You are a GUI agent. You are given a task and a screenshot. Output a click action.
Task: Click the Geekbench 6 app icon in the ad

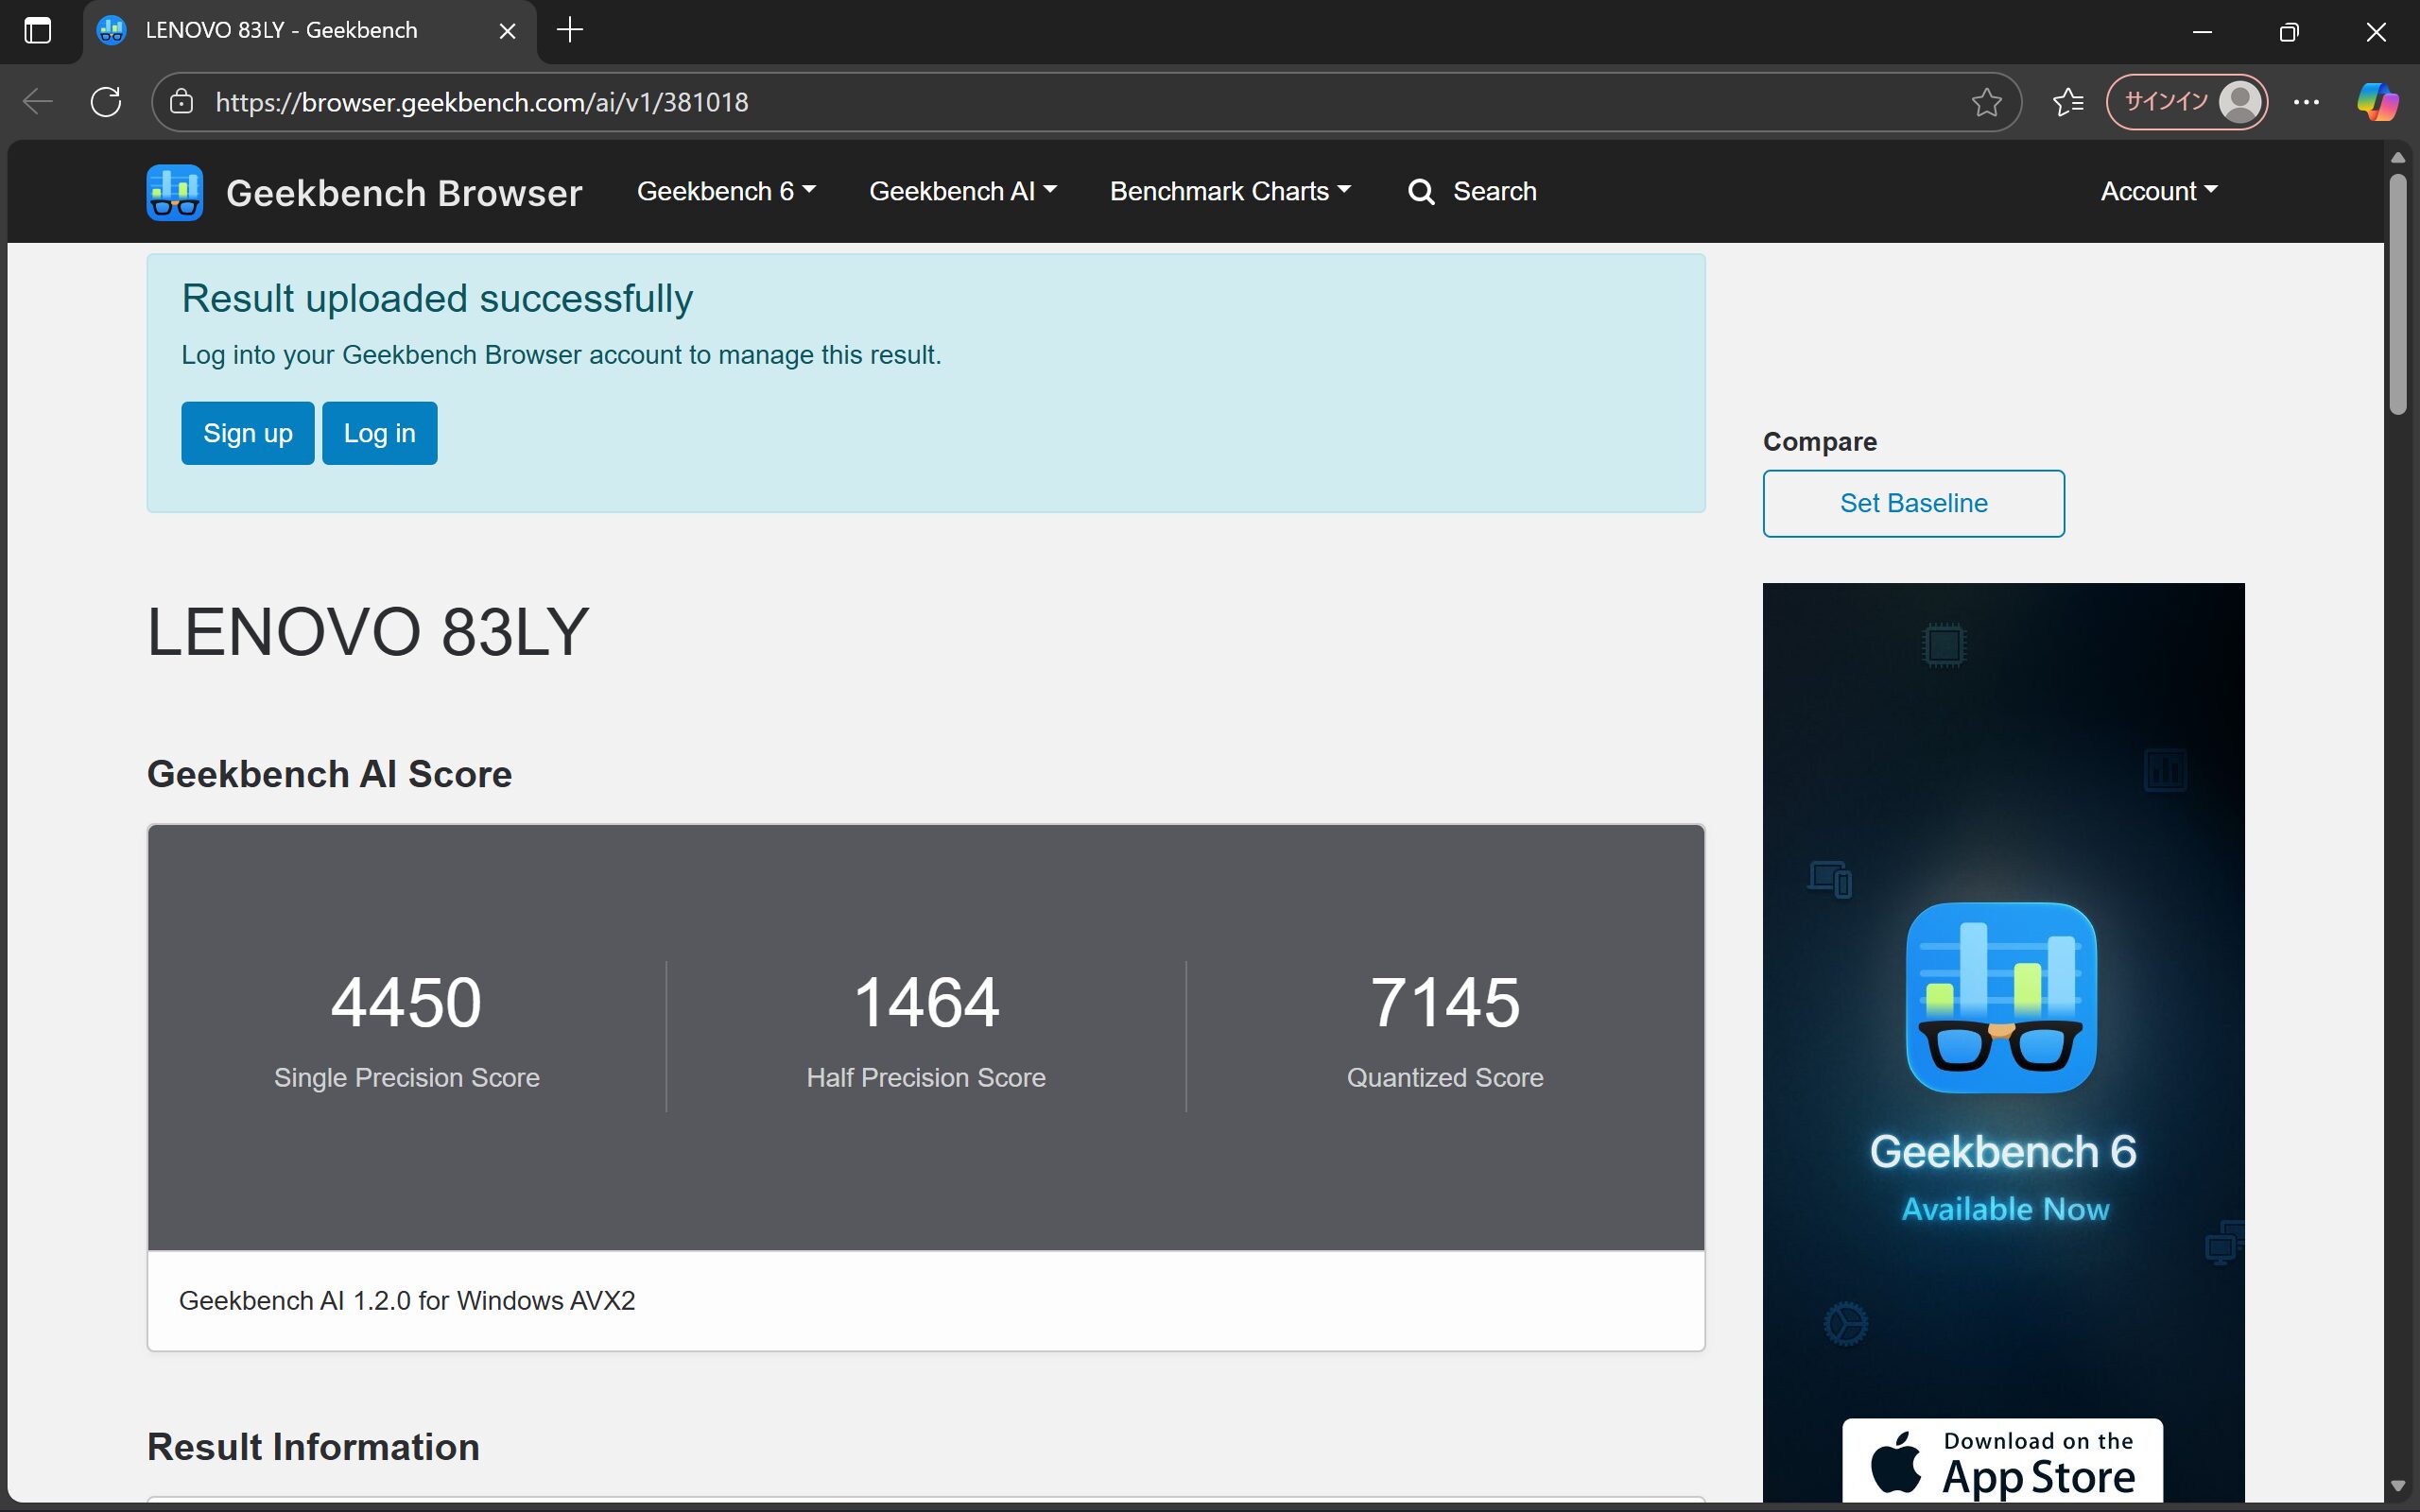[x=2001, y=997]
